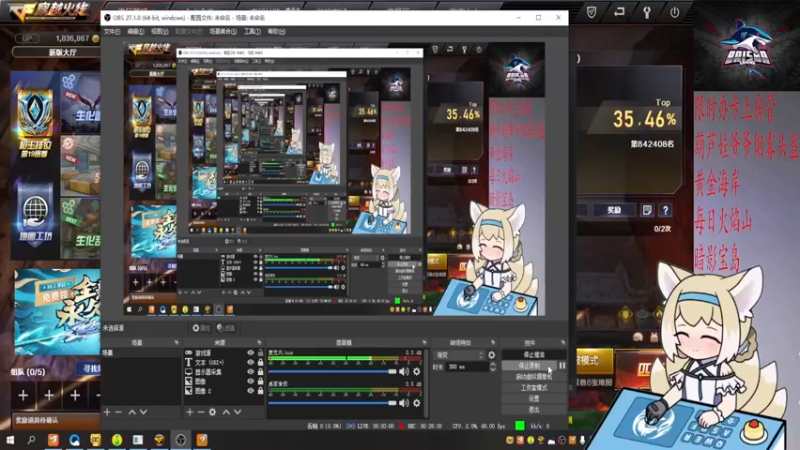The image size is (800, 450).
Task: Open 设置 settings button in Controls
Action: coord(534,398)
